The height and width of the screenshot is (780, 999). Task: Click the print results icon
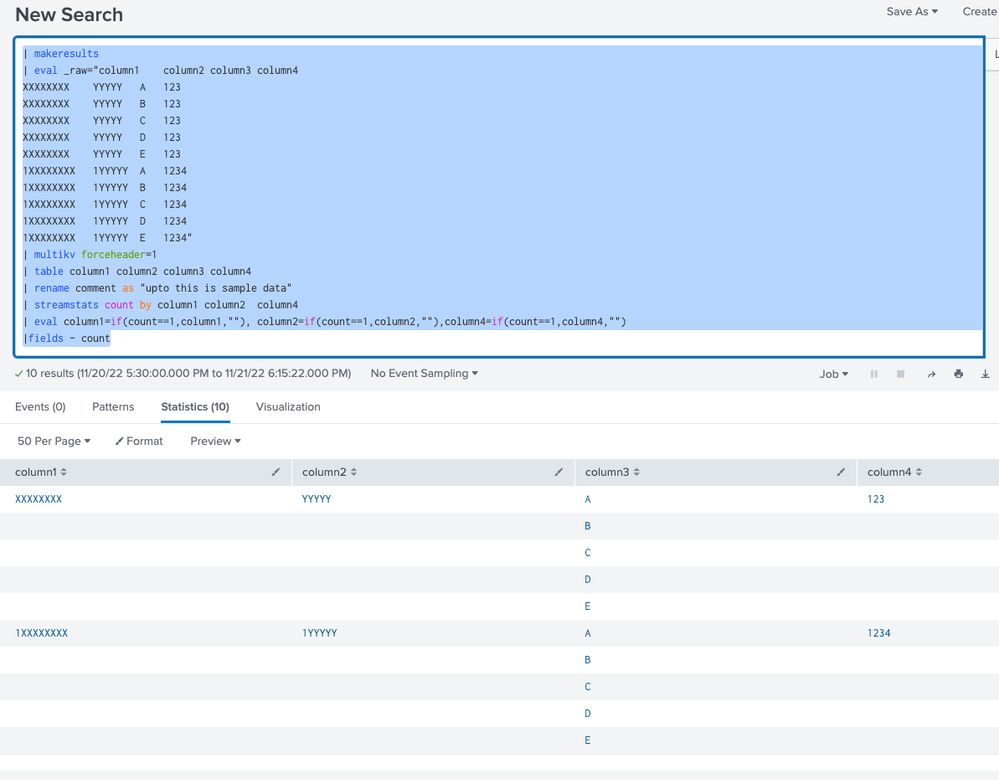point(958,374)
